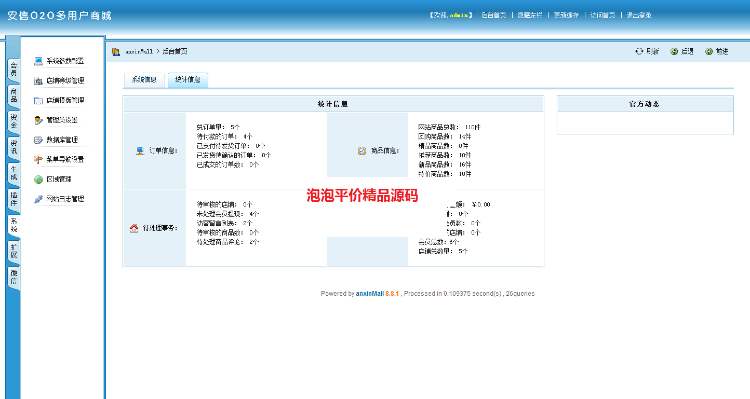The image size is (750, 399).
Task: Click the folder icon in the left menu
Action: tap(38, 100)
